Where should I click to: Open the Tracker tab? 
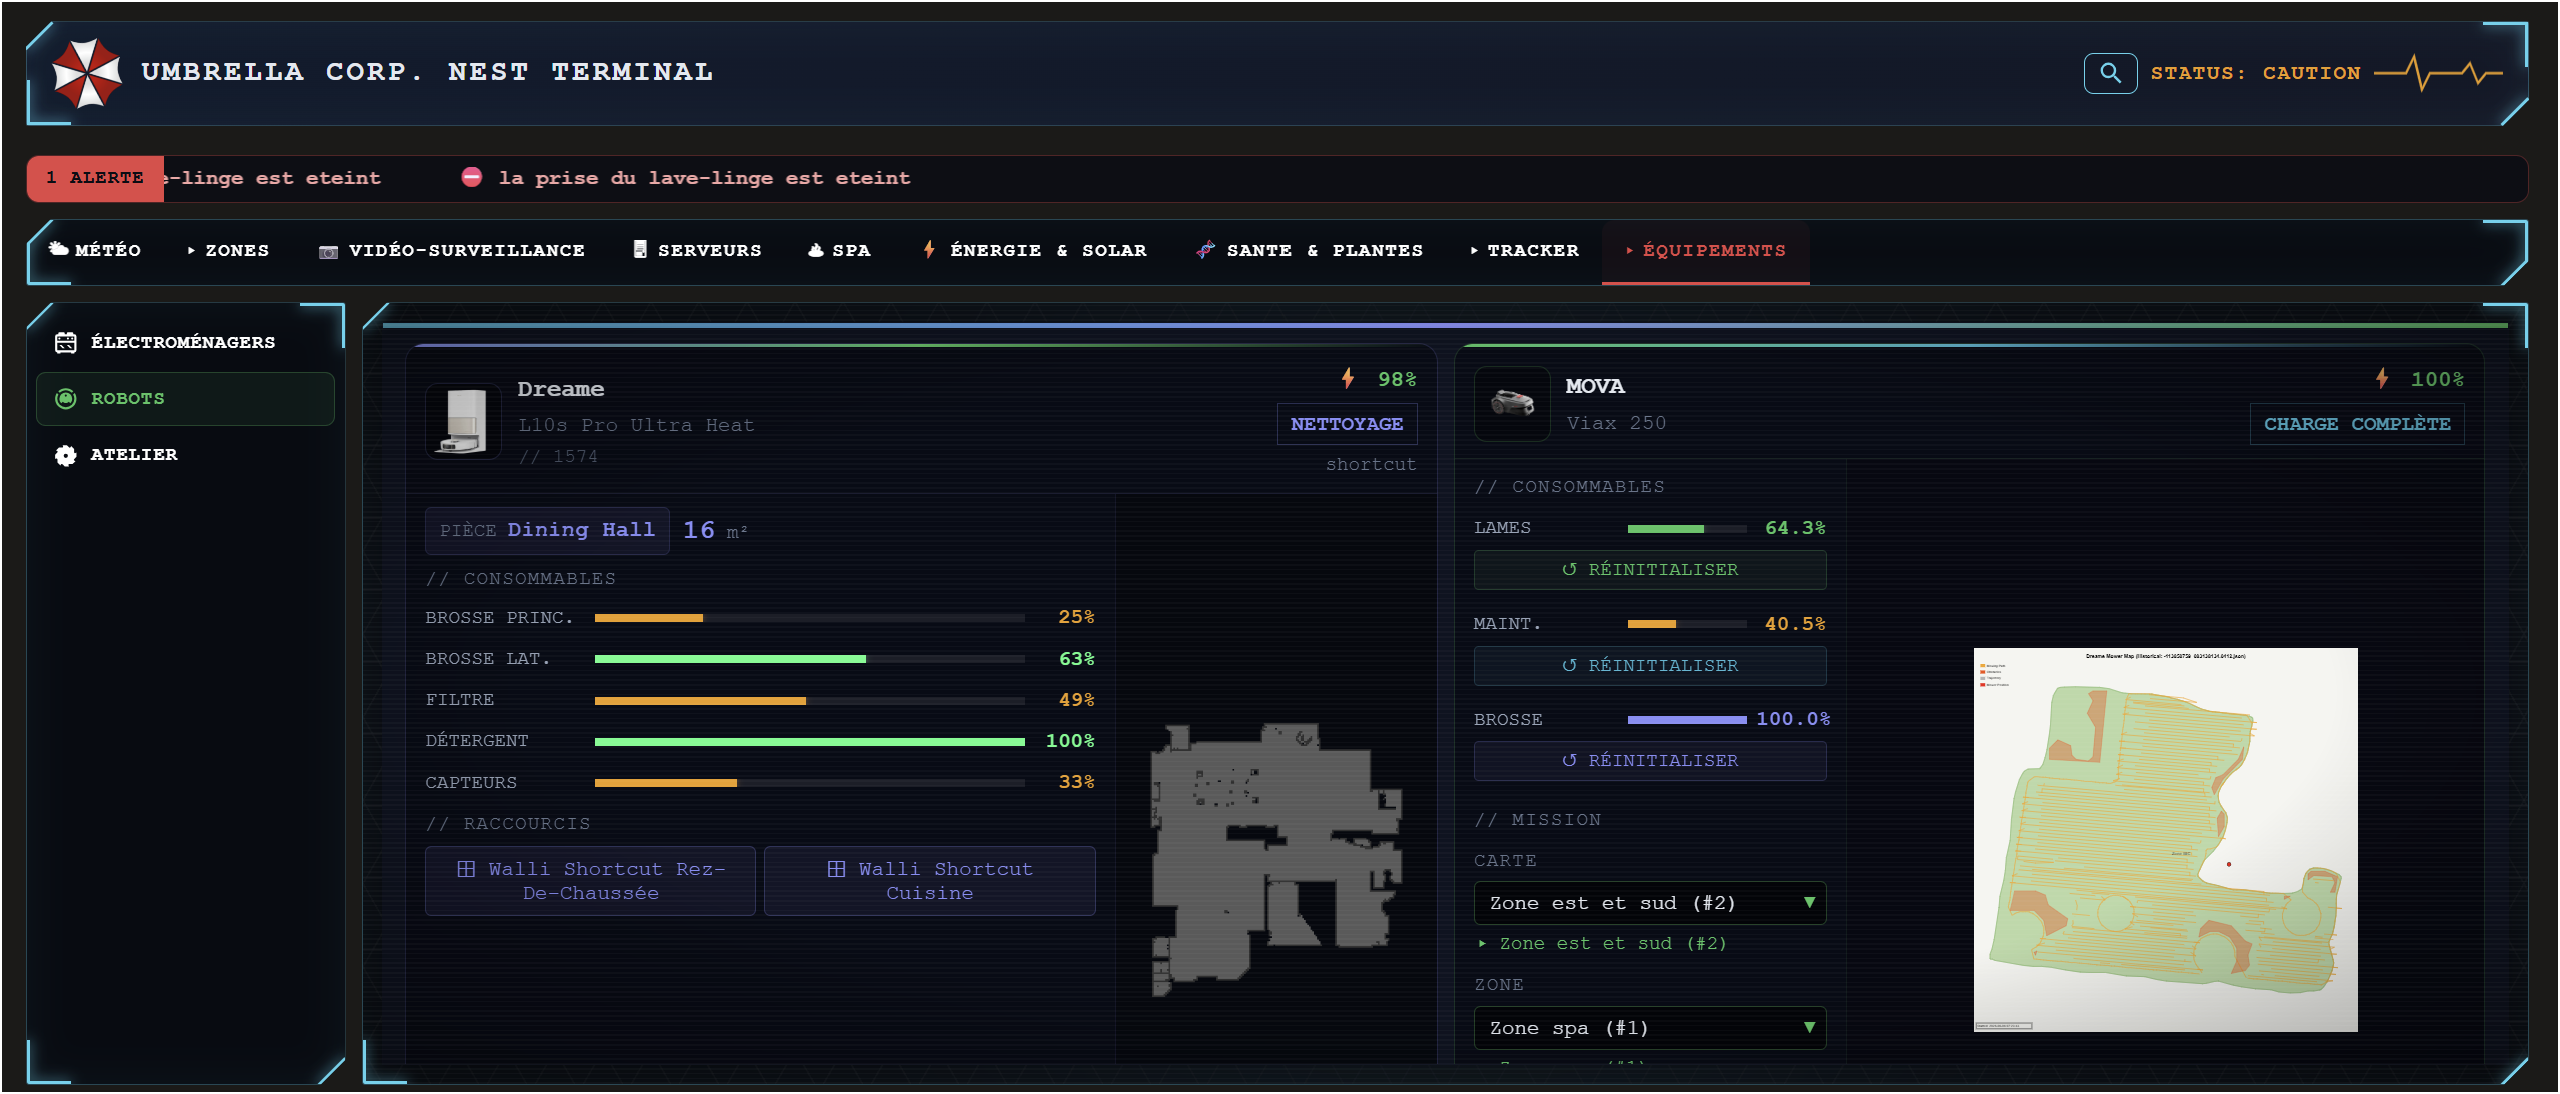pos(1524,250)
